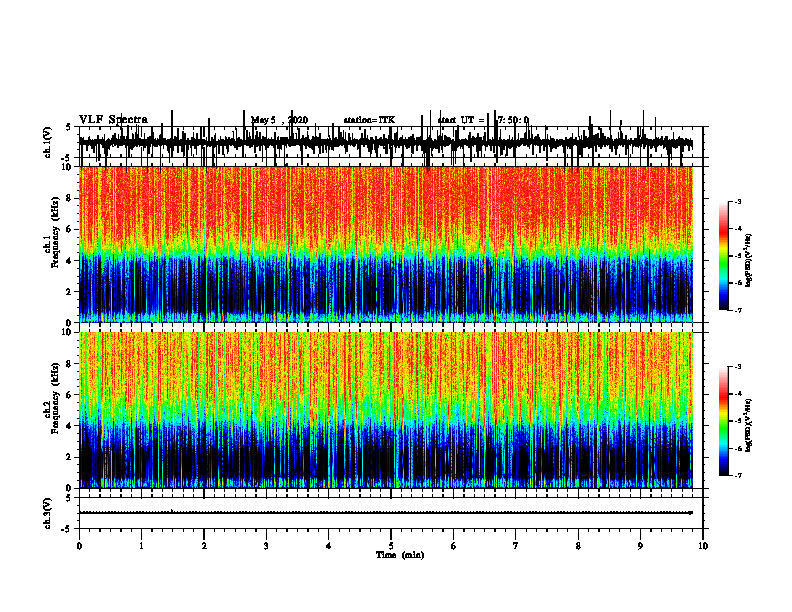Viewport: 792px width, 612px height.
Task: Click time axis tick label "7"
Action: (516, 546)
